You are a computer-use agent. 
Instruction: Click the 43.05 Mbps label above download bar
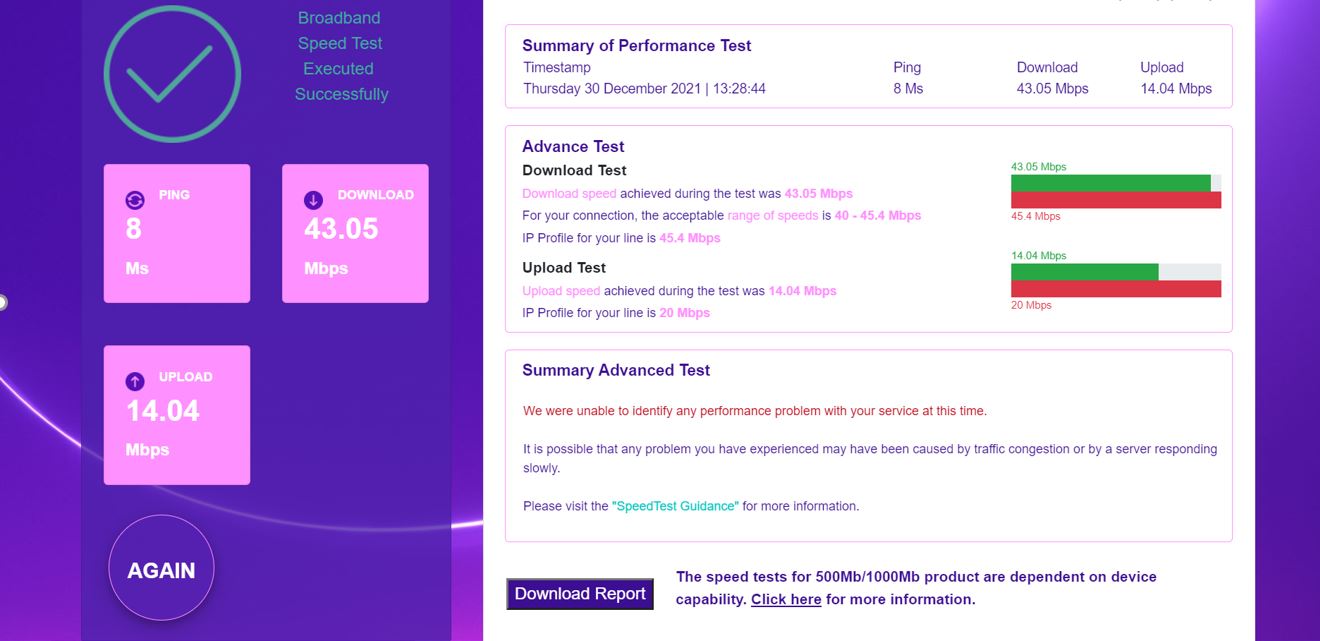(x=1040, y=167)
